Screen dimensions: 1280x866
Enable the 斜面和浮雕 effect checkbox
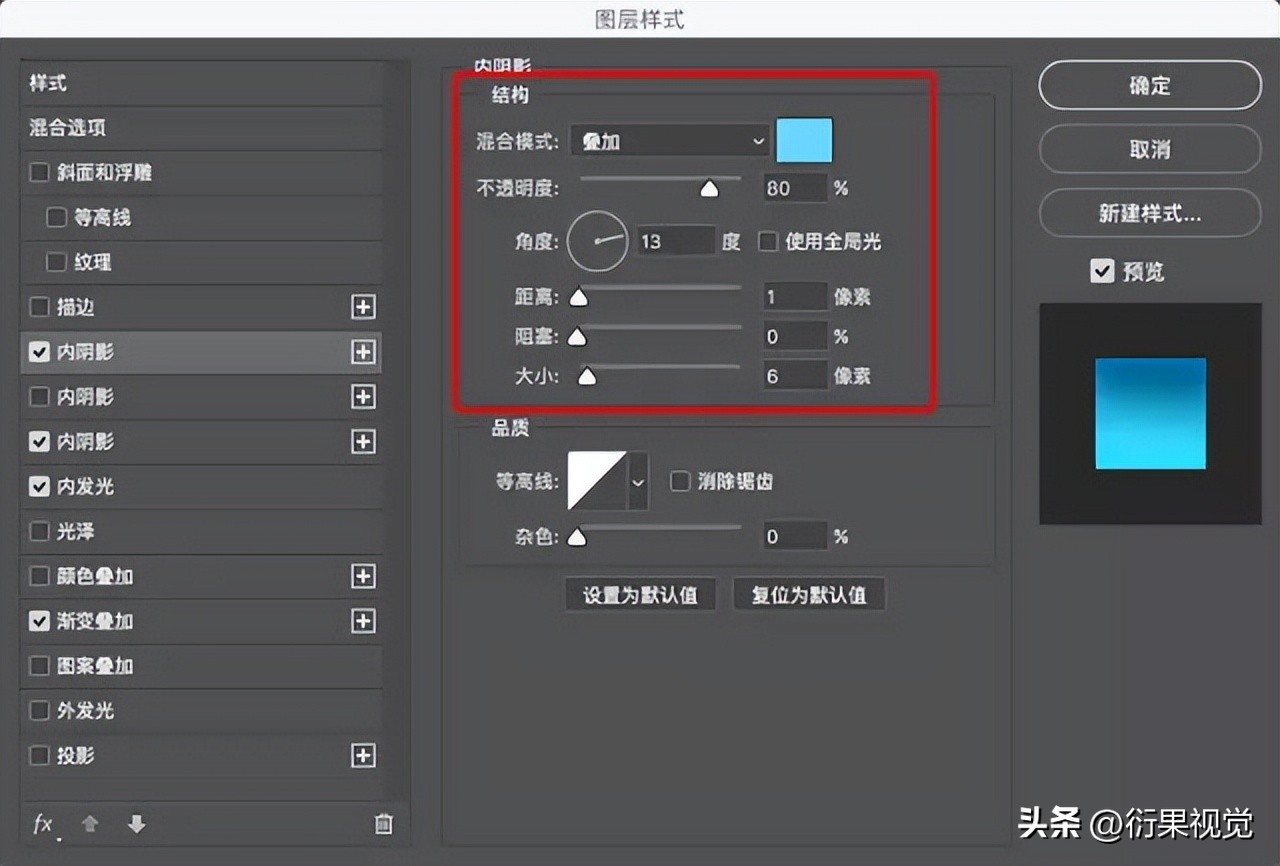point(40,172)
